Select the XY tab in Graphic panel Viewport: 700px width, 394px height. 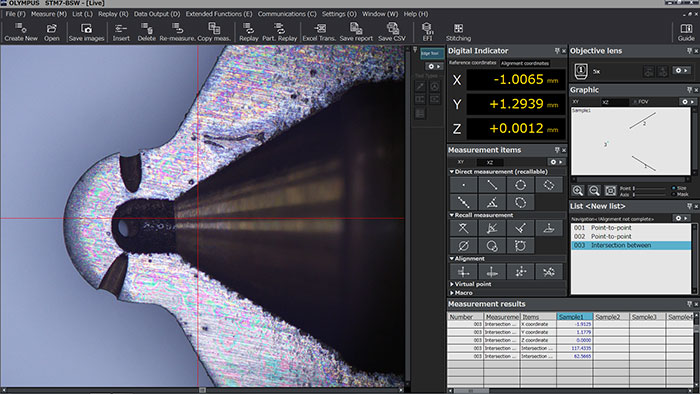click(x=576, y=102)
